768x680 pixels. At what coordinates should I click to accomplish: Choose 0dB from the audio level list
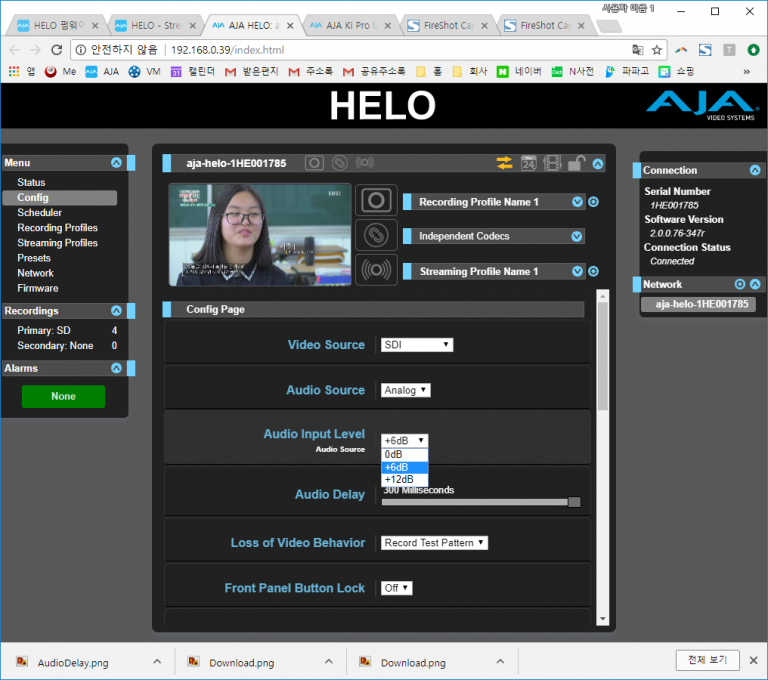[405, 455]
